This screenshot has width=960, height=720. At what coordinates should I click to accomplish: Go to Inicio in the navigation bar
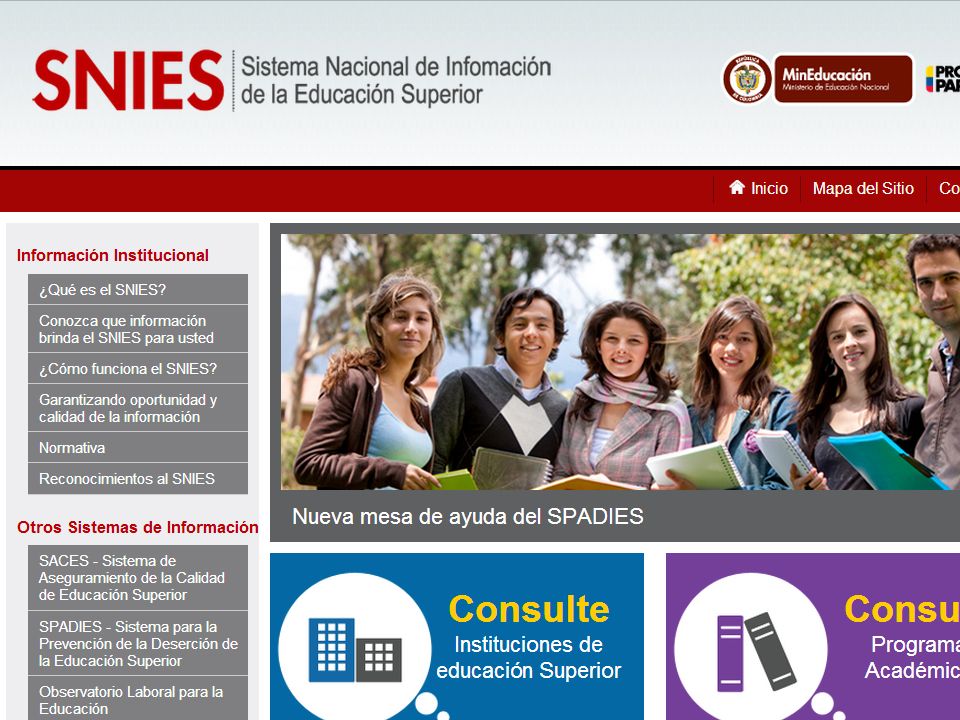pyautogui.click(x=758, y=189)
